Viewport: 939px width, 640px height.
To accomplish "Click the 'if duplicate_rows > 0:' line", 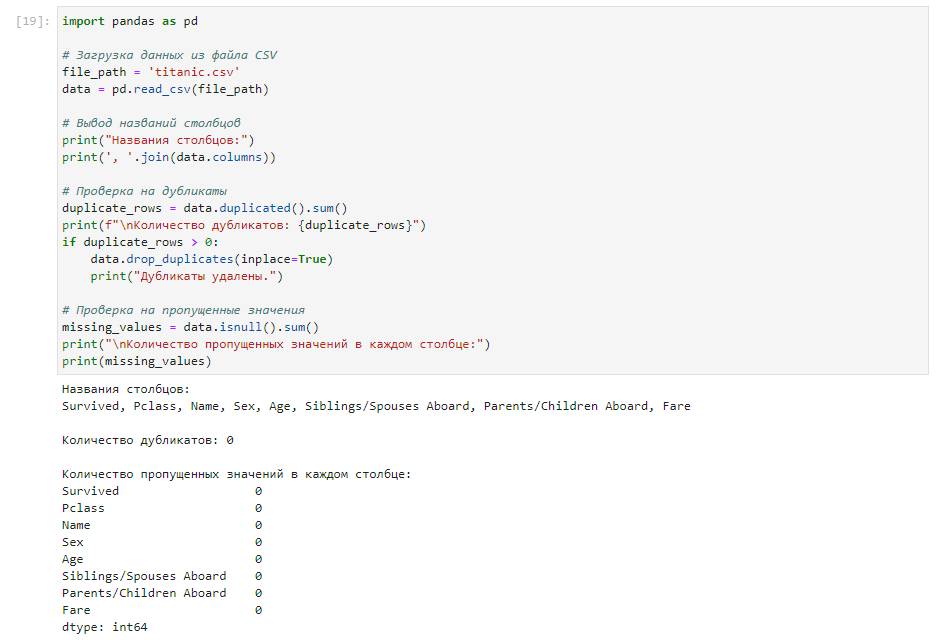I will coord(139,242).
